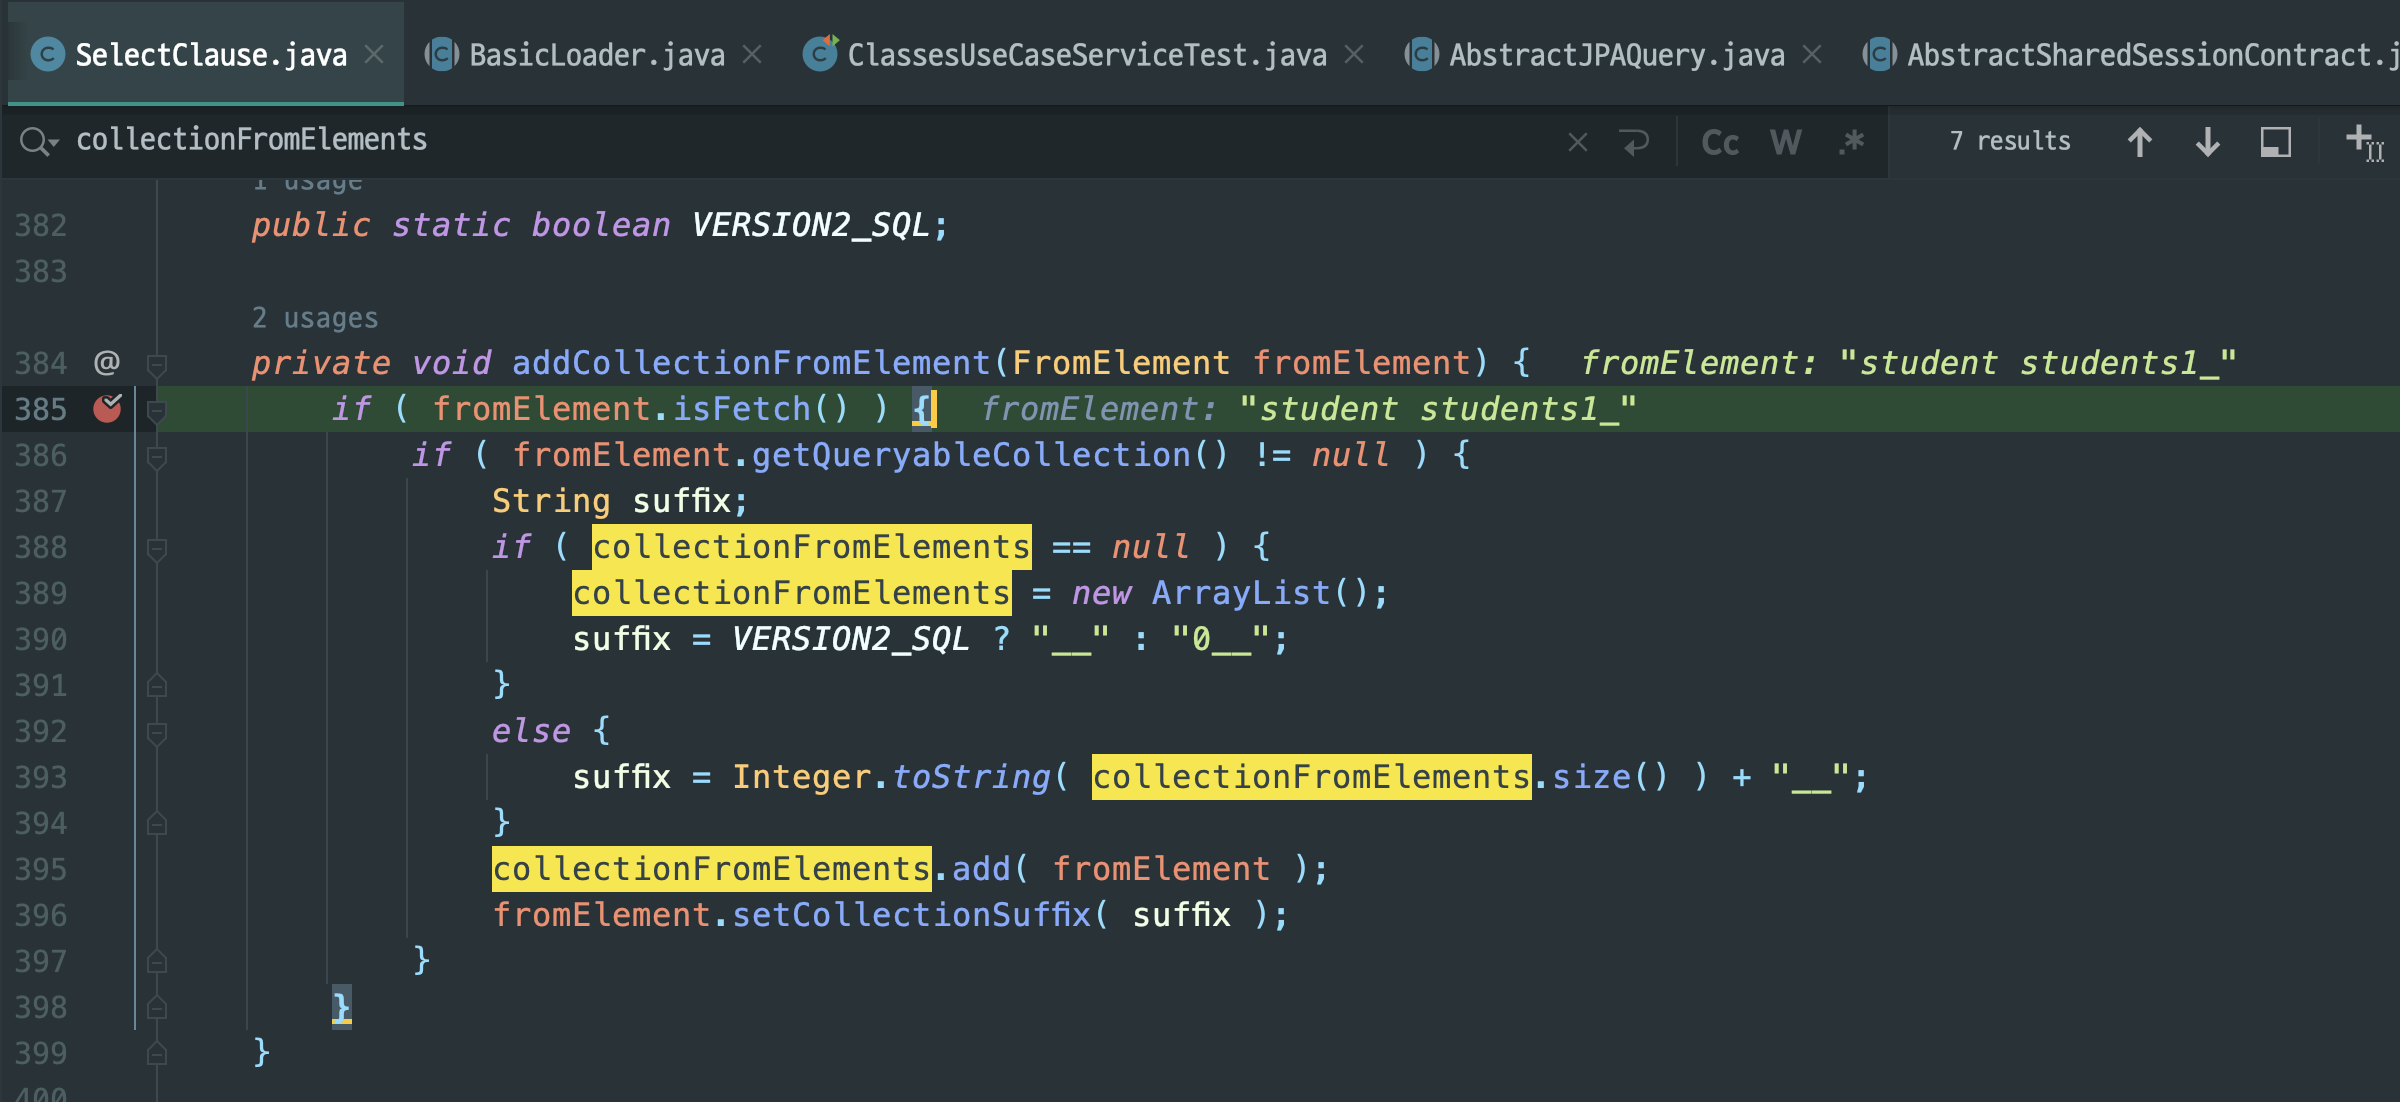The height and width of the screenshot is (1102, 2400).
Task: Switch to AbstractJPAQuery.java tab
Action: point(1615,55)
